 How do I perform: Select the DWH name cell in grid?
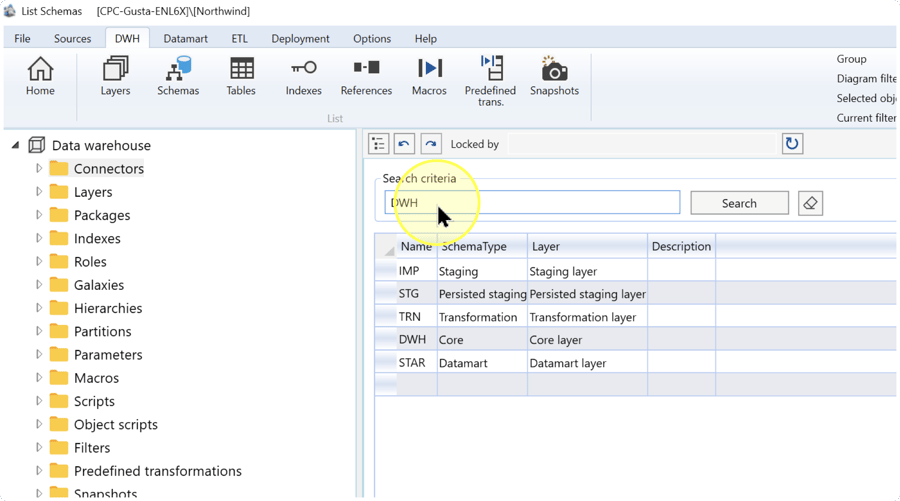tap(417, 340)
